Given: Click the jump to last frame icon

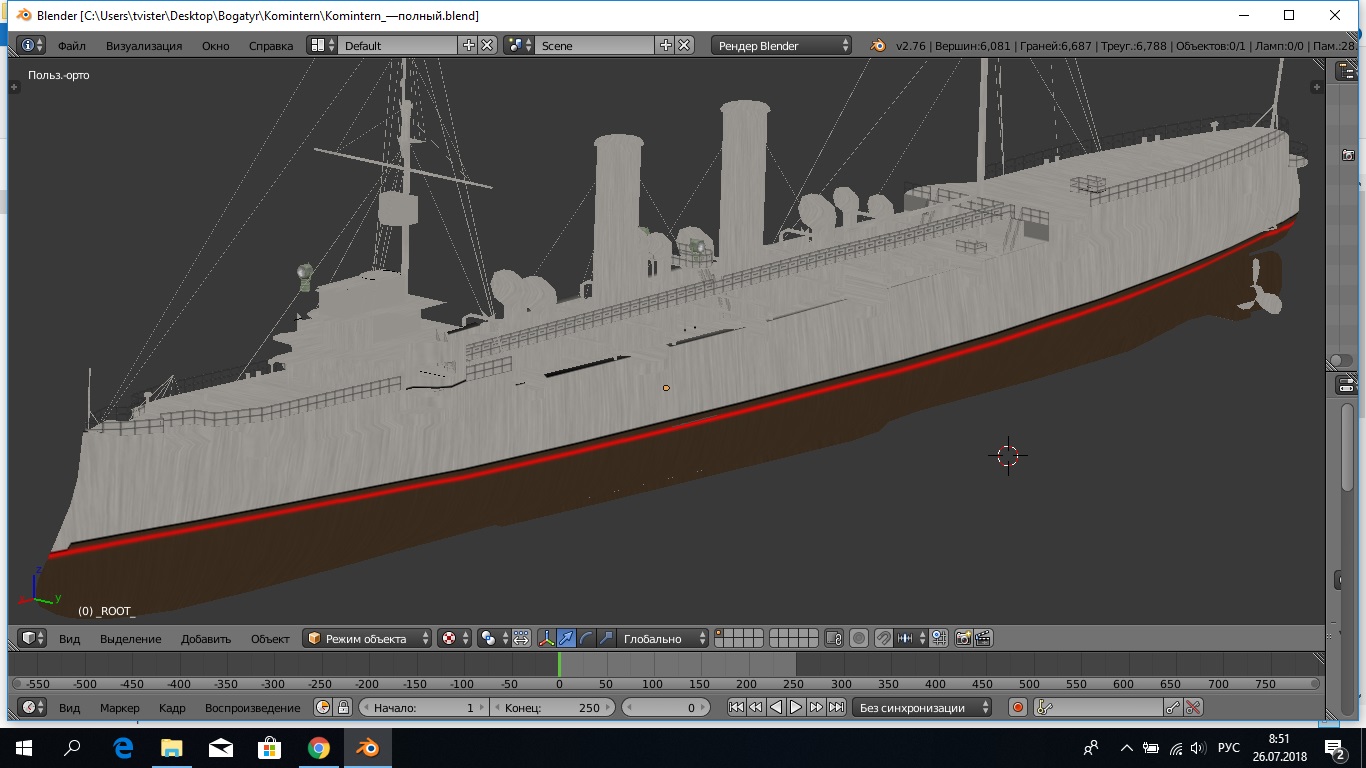Looking at the screenshot, I should pos(836,707).
